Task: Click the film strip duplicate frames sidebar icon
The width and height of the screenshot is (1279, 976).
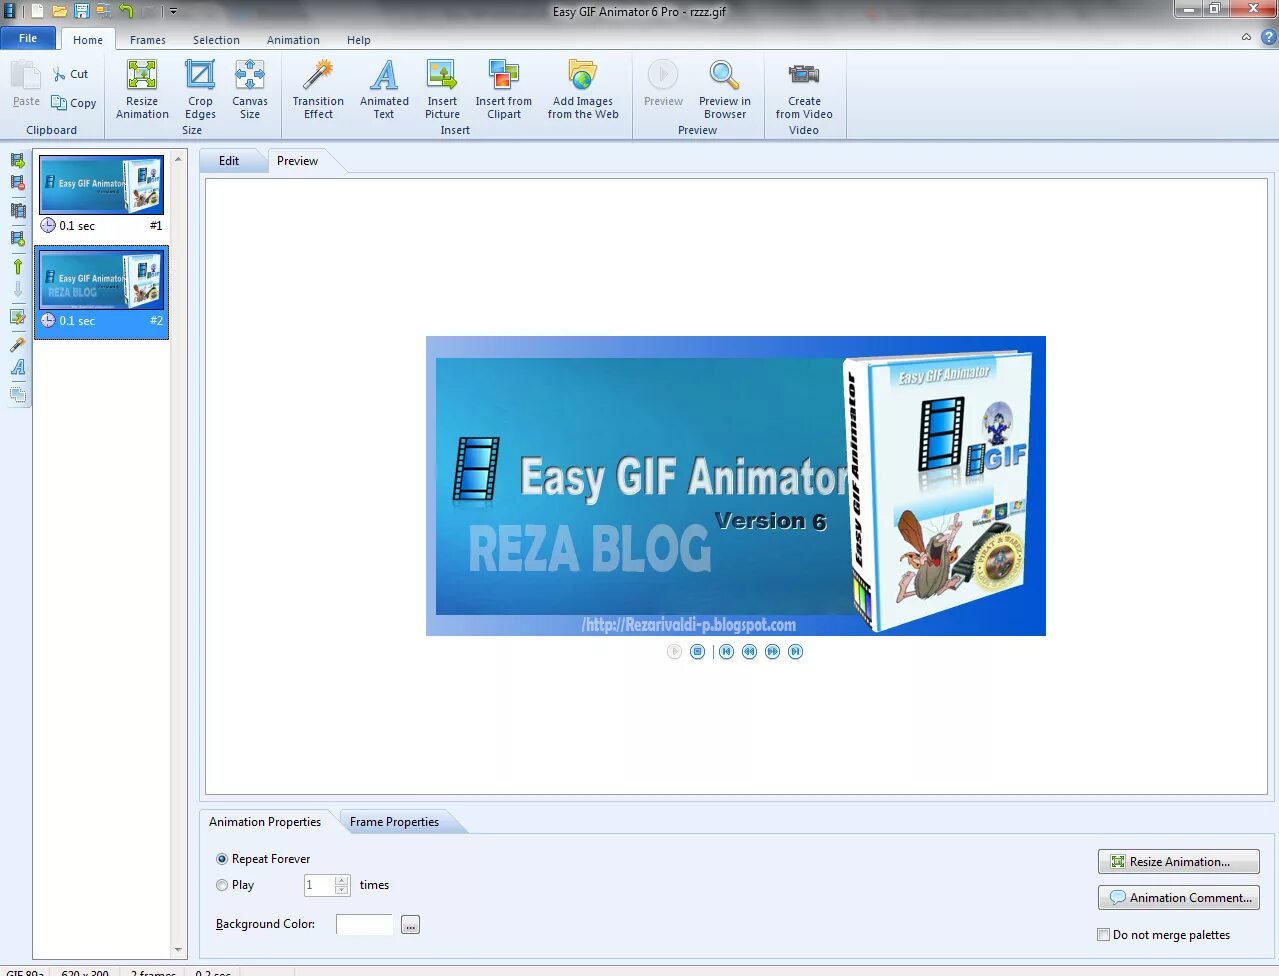Action: coord(17,211)
